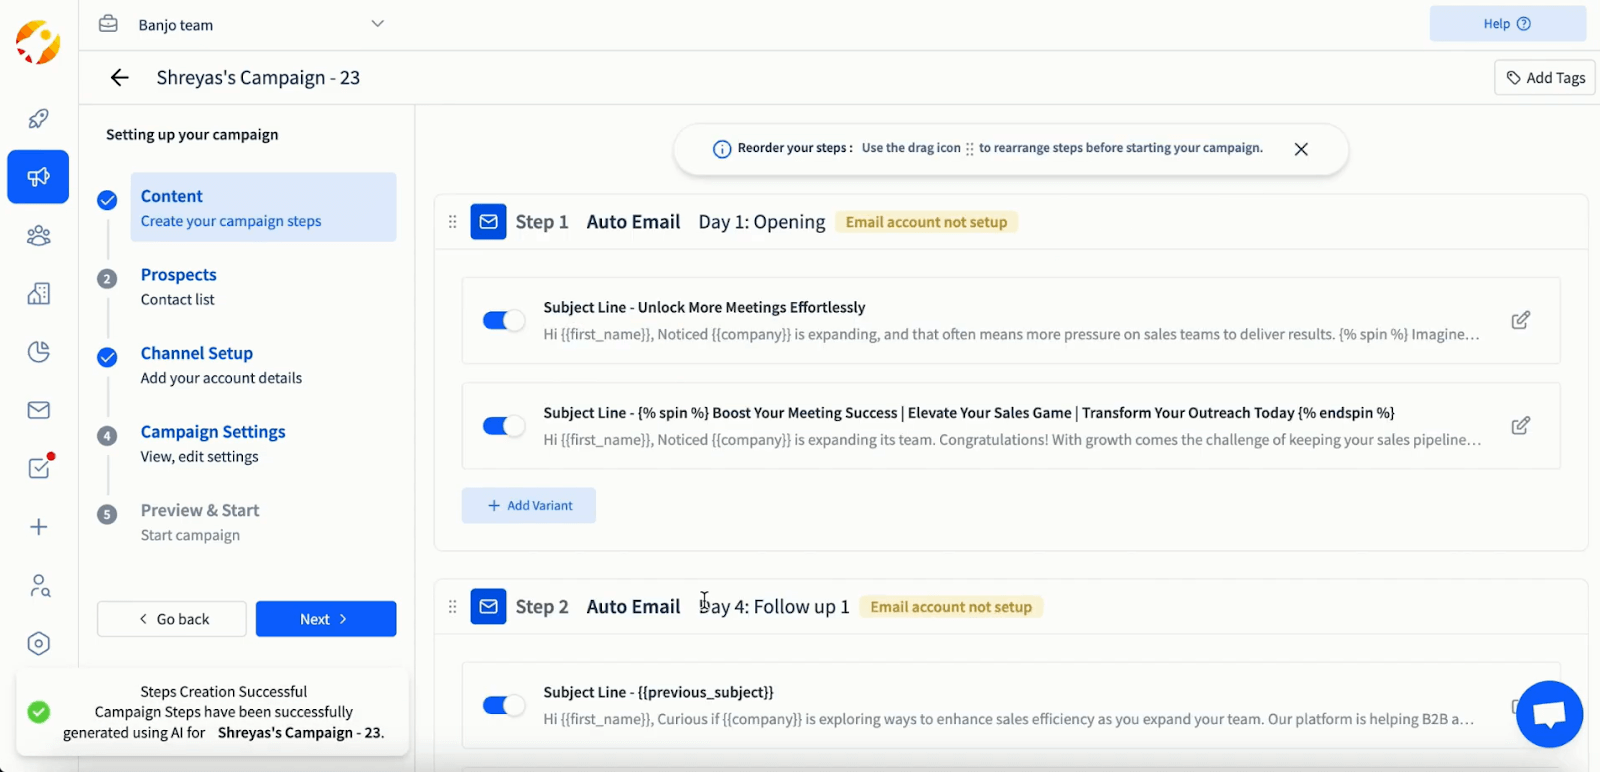
Task: Click the Next button
Action: coord(326,619)
